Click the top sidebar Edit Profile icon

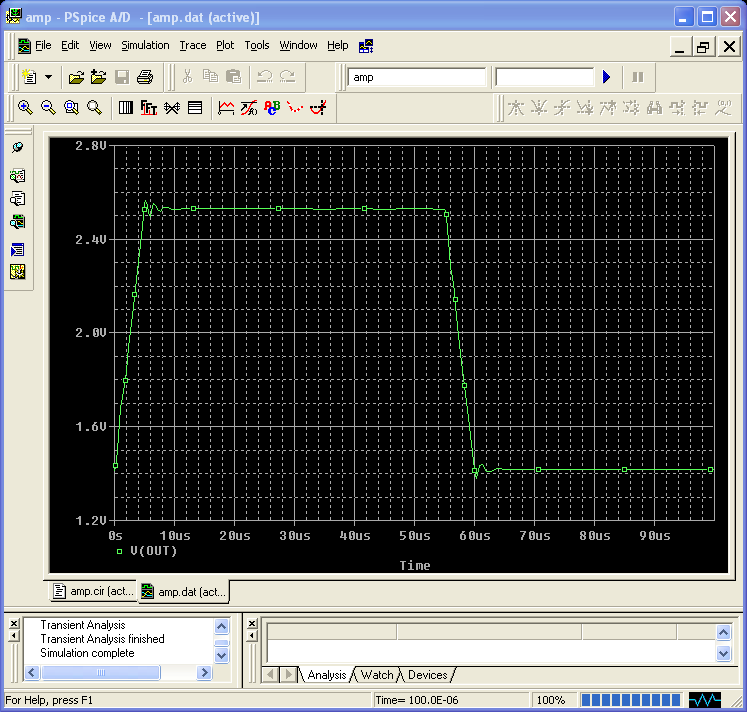[18, 147]
